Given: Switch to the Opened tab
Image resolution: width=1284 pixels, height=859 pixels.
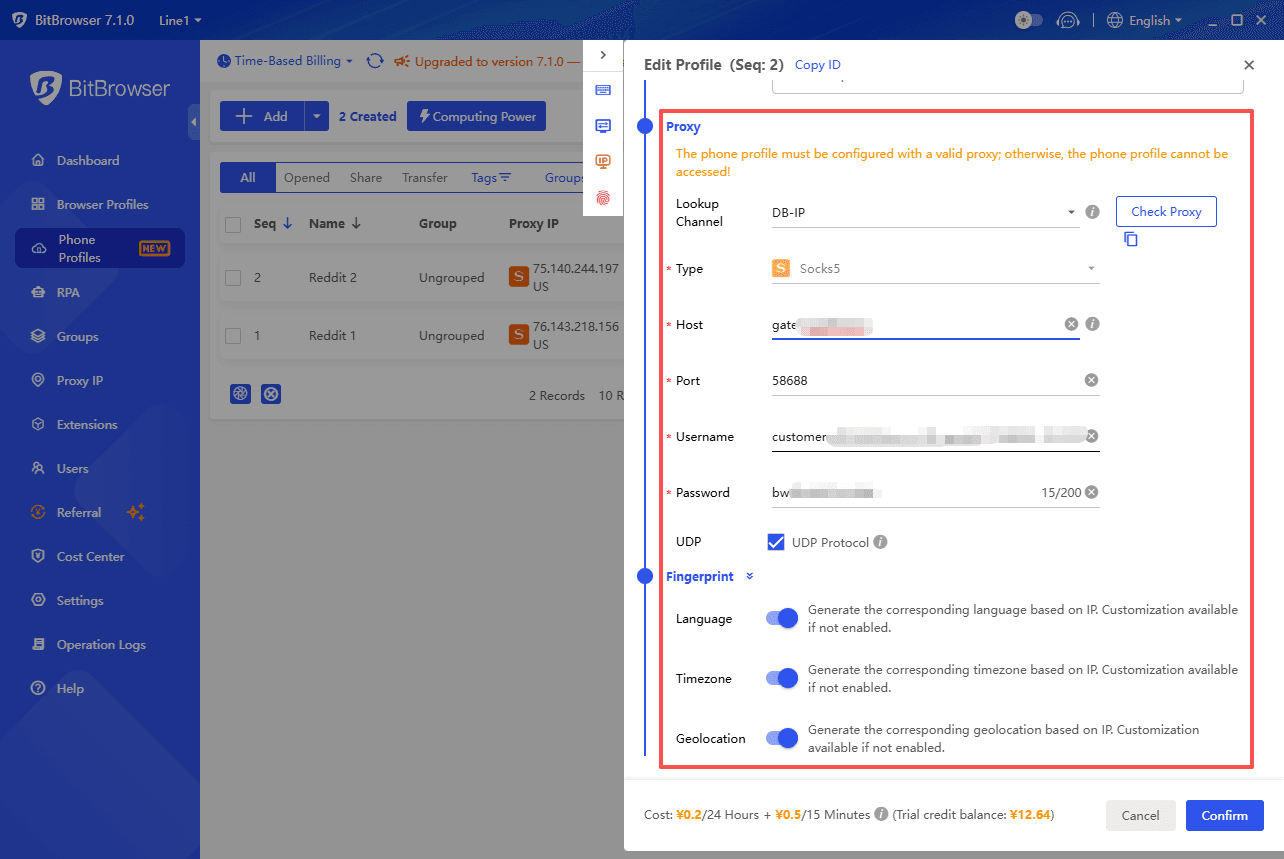Looking at the screenshot, I should pos(306,177).
